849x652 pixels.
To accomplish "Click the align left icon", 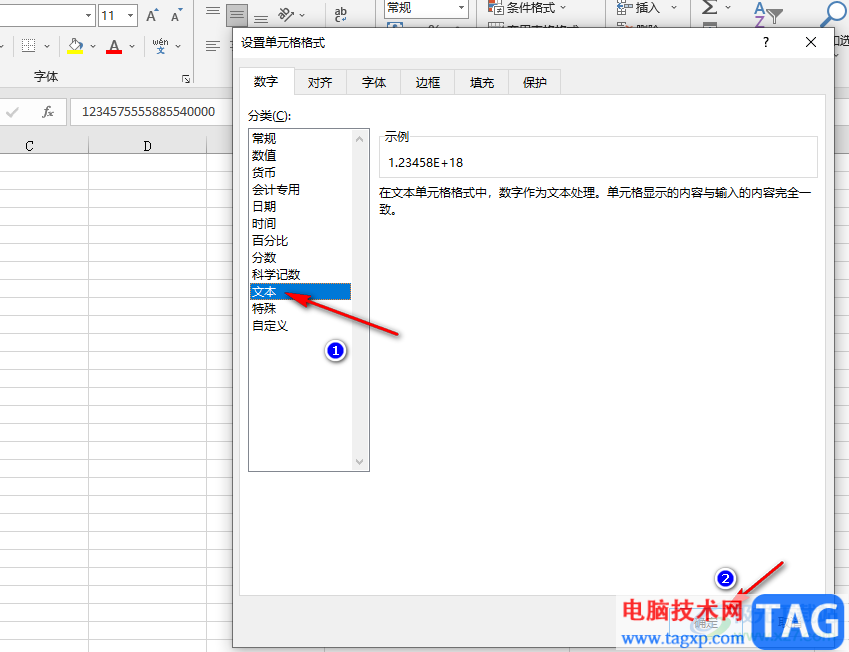I will click(x=213, y=46).
